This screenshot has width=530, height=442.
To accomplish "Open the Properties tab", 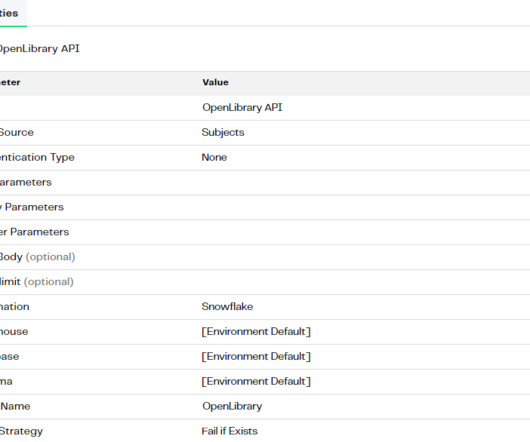I will [9, 13].
